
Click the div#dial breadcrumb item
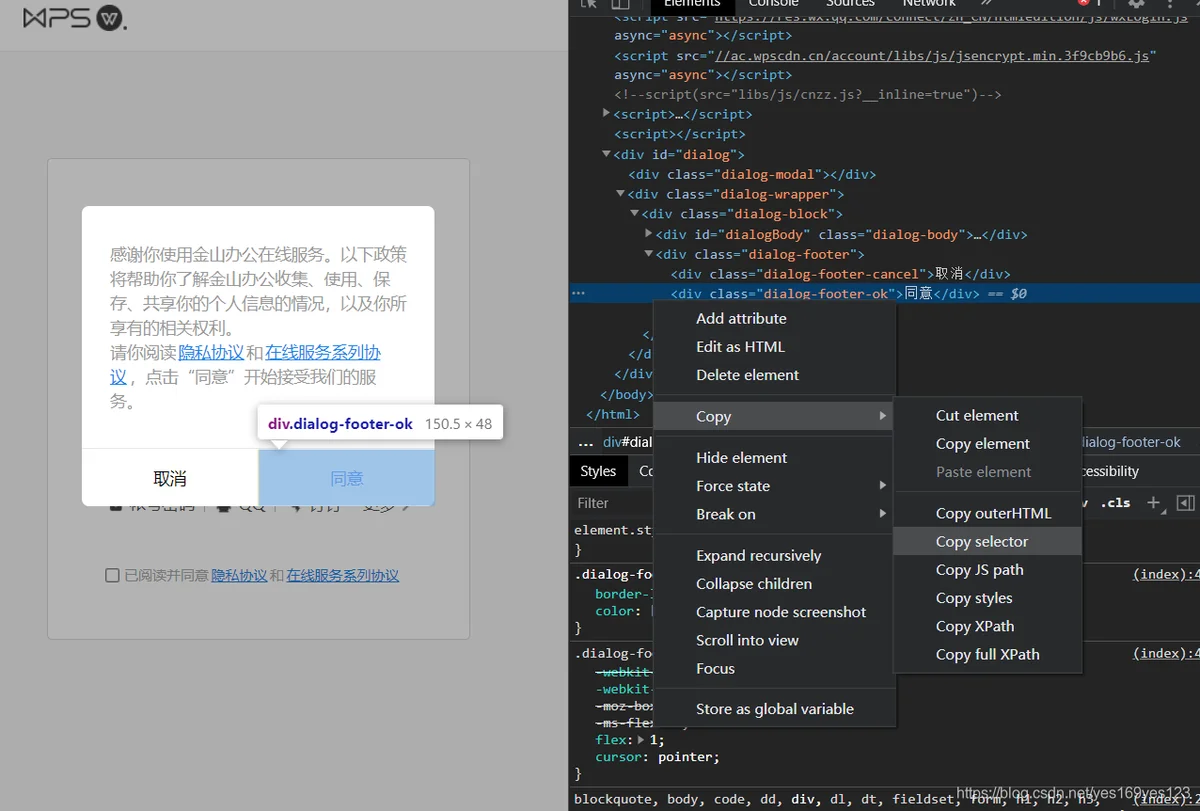click(x=628, y=442)
